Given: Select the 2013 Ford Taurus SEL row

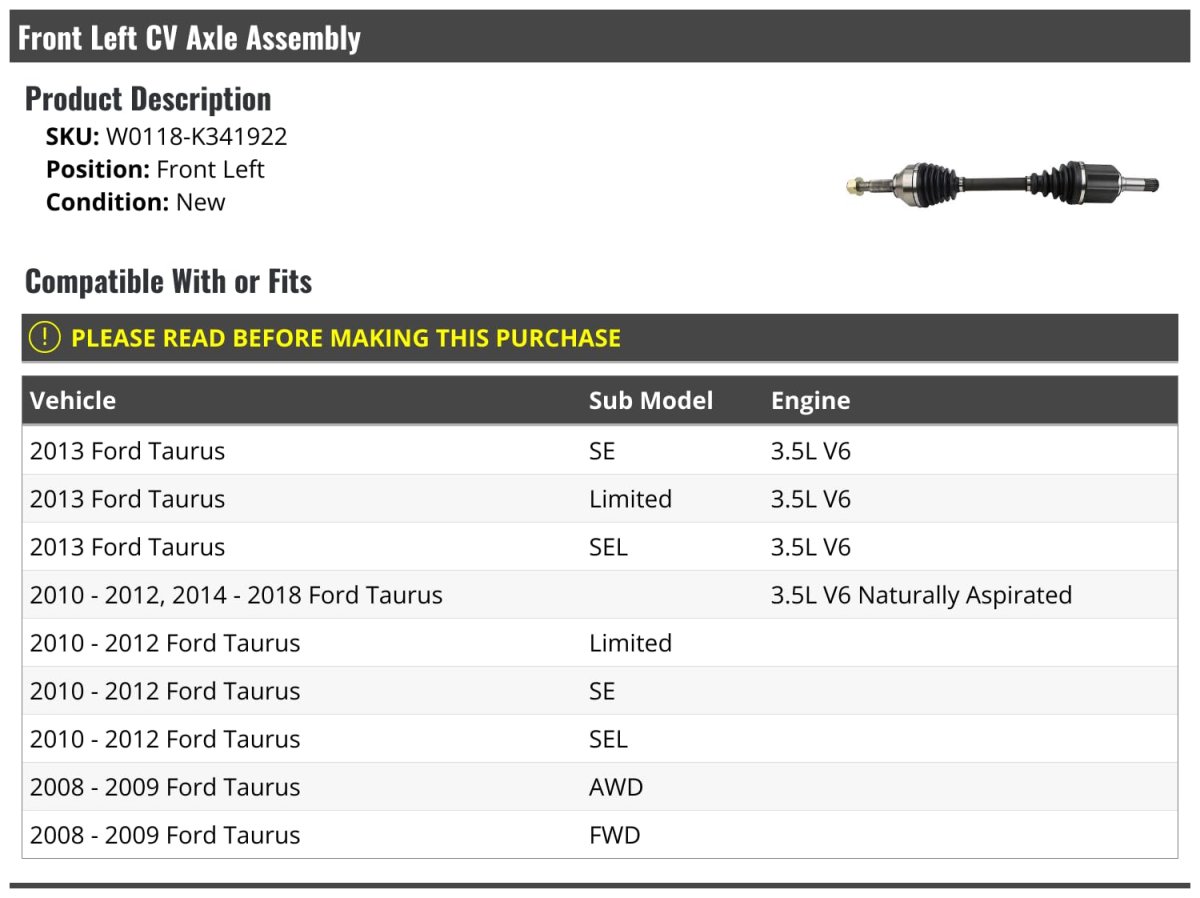Looking at the screenshot, I should (128, 547).
